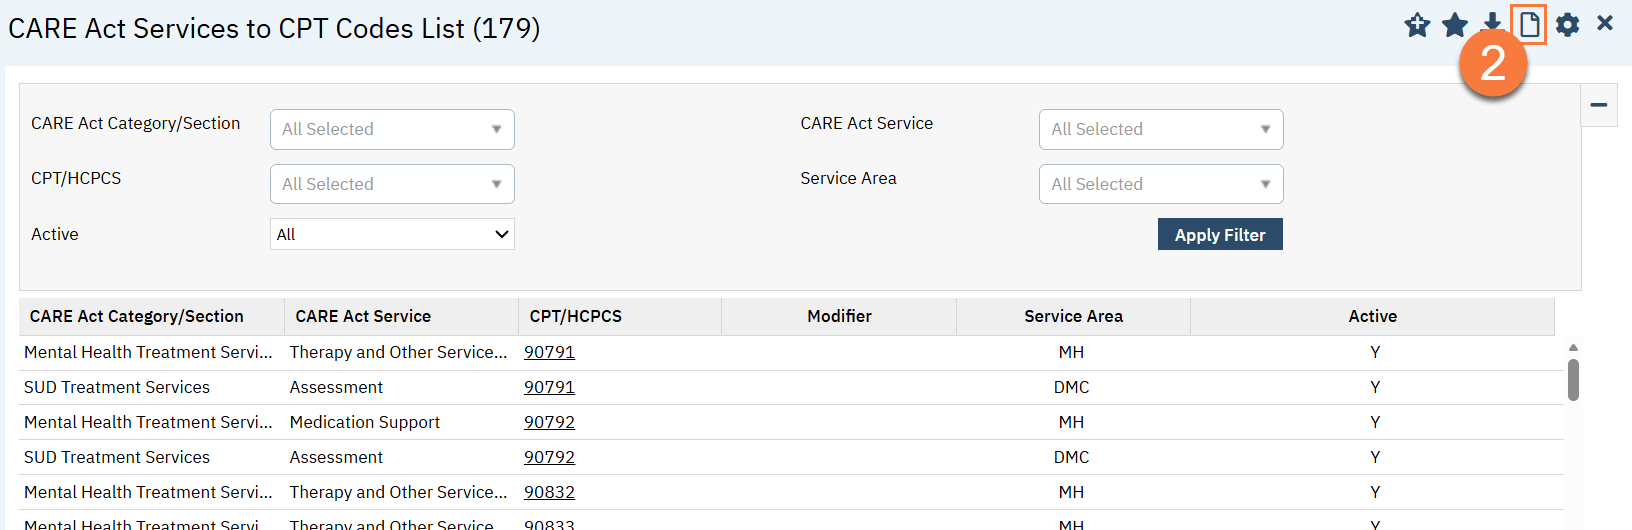
Task: Click the add favorite star-plus icon
Action: coord(1417,25)
